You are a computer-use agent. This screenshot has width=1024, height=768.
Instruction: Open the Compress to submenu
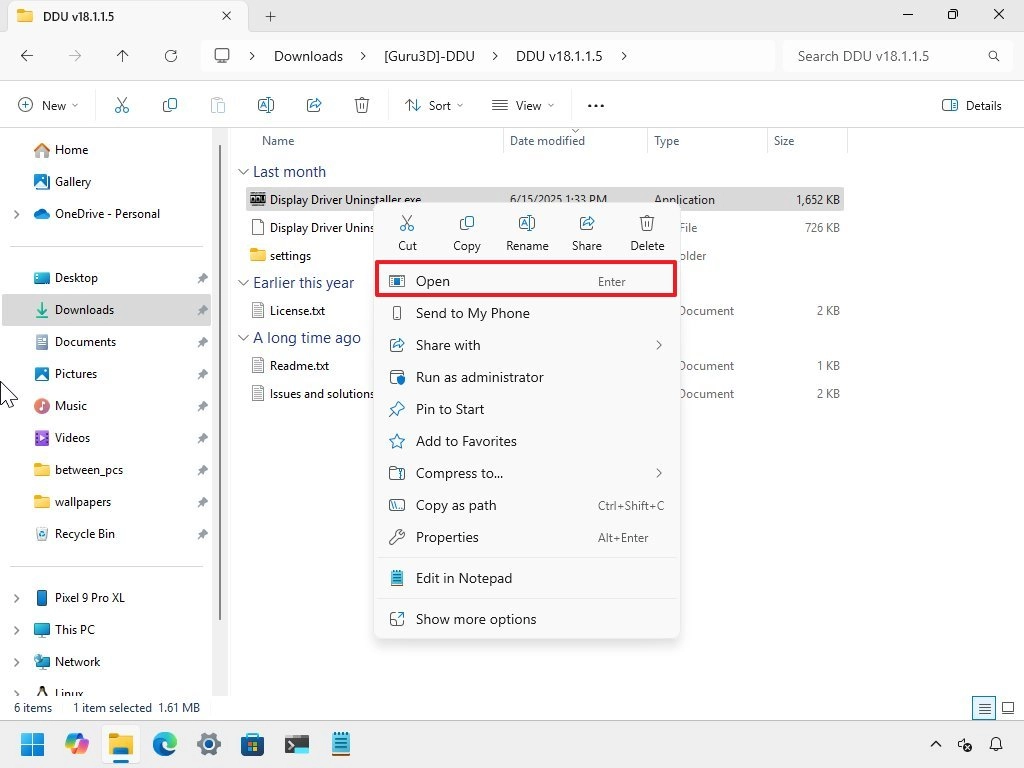click(526, 473)
